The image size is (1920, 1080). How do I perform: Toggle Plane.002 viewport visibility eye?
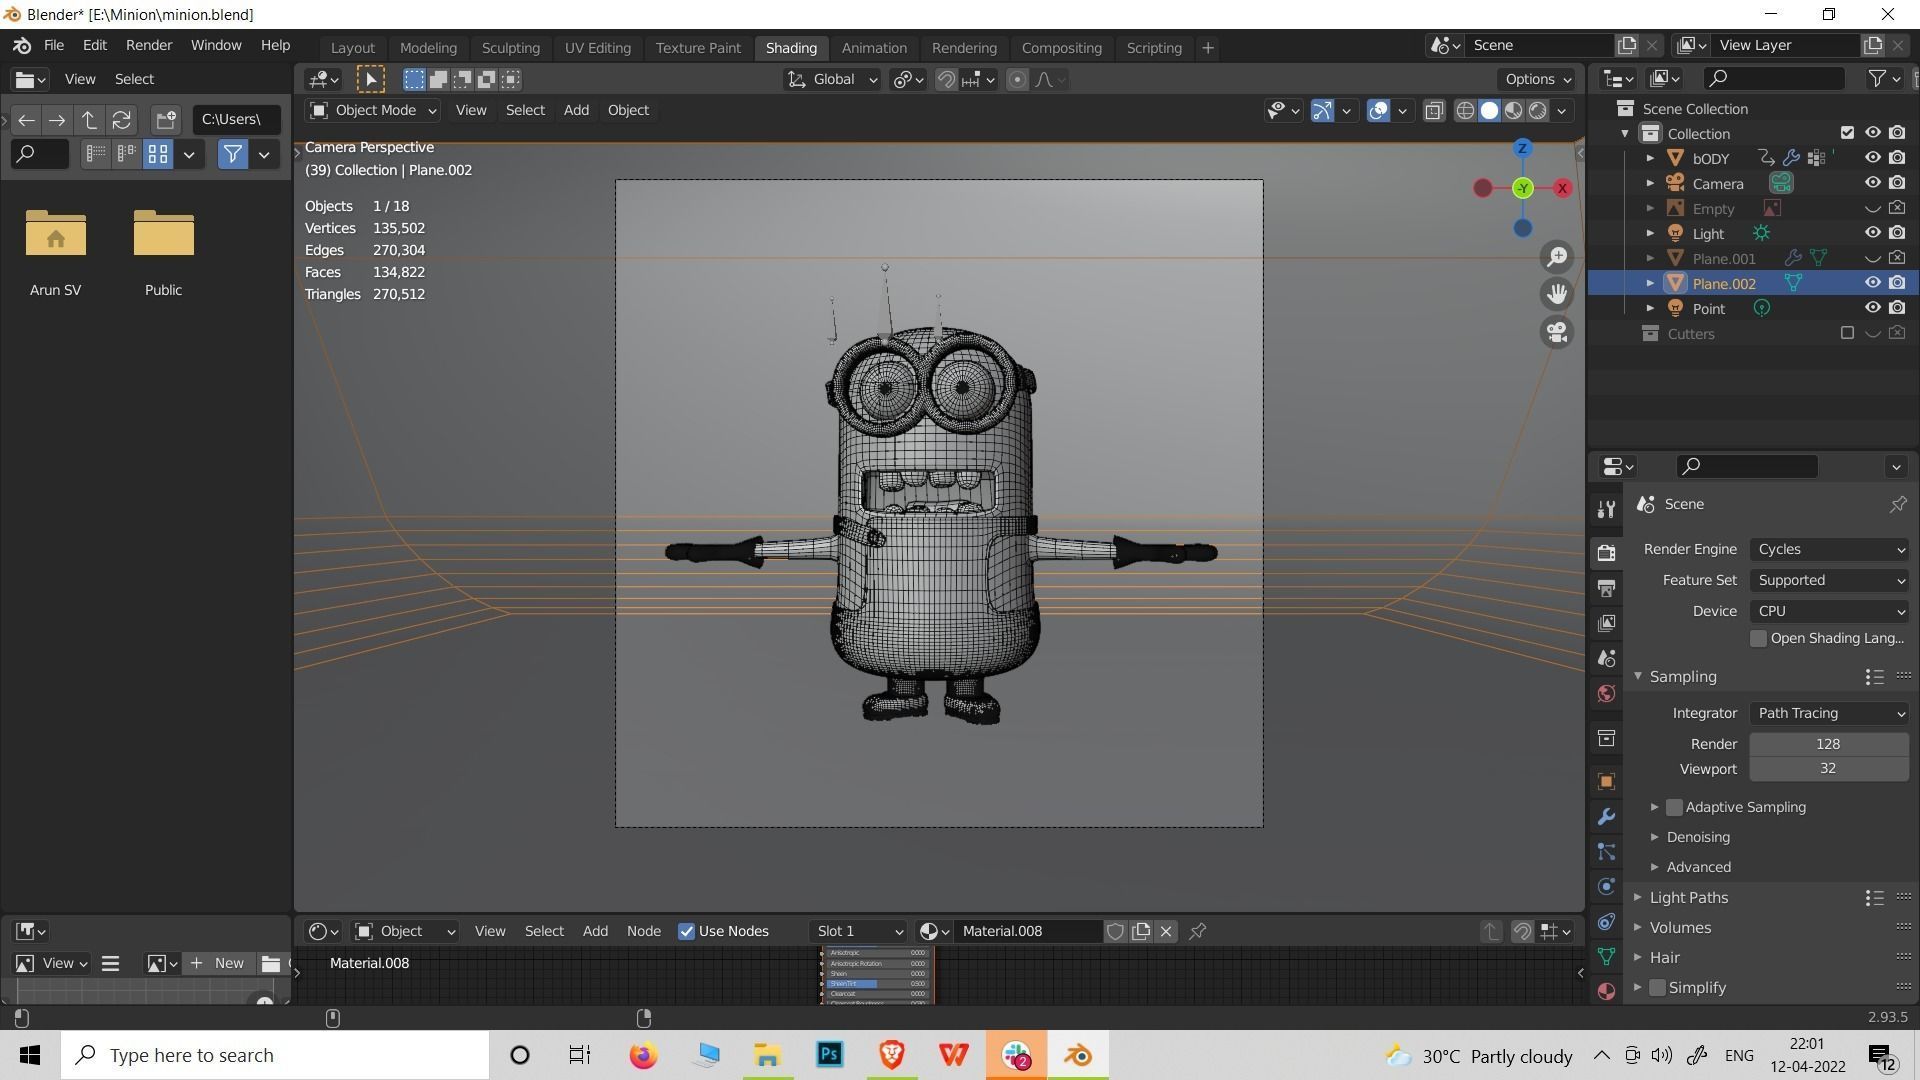1872,283
